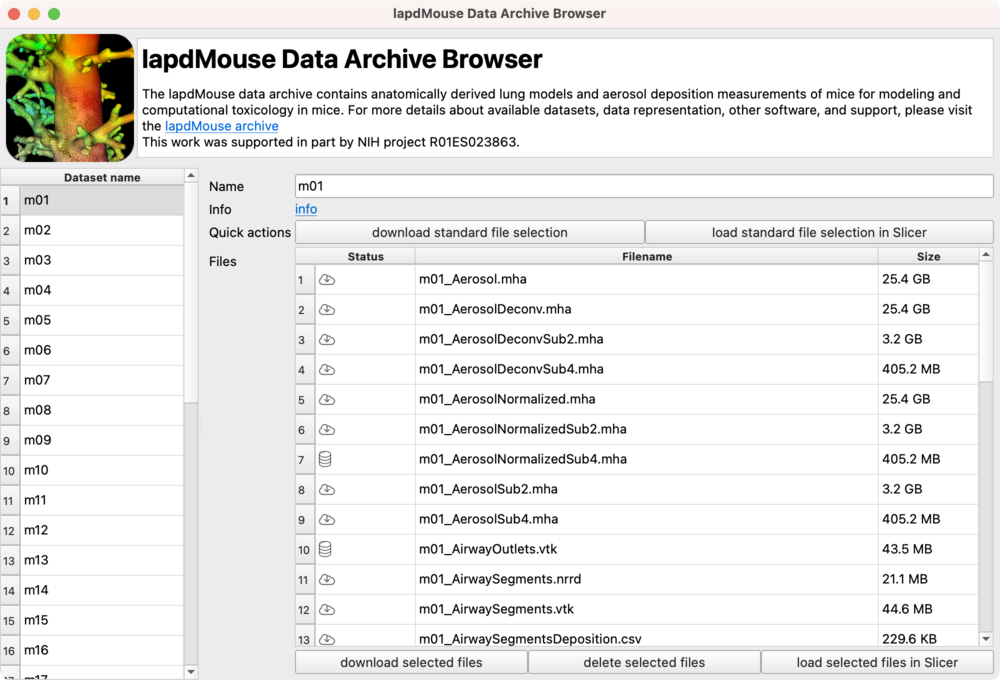1000x680 pixels.
Task: Open the info link for m01
Action: coord(306,209)
